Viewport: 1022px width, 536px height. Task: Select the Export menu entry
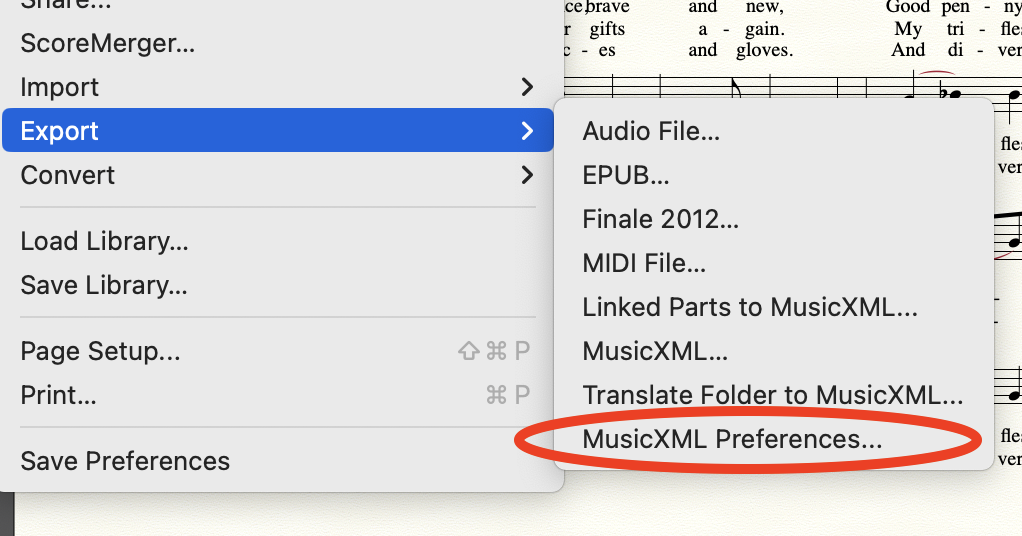(x=60, y=131)
